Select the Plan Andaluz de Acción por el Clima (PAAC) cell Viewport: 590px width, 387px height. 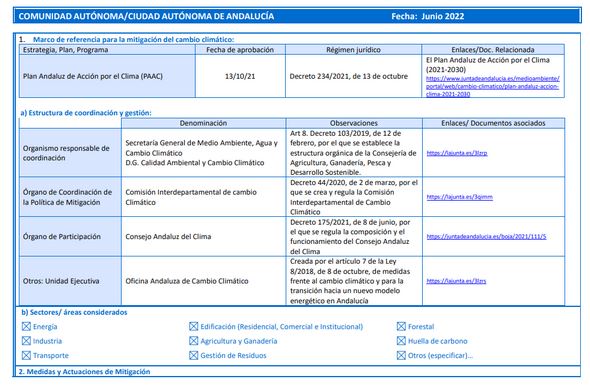pyautogui.click(x=107, y=76)
